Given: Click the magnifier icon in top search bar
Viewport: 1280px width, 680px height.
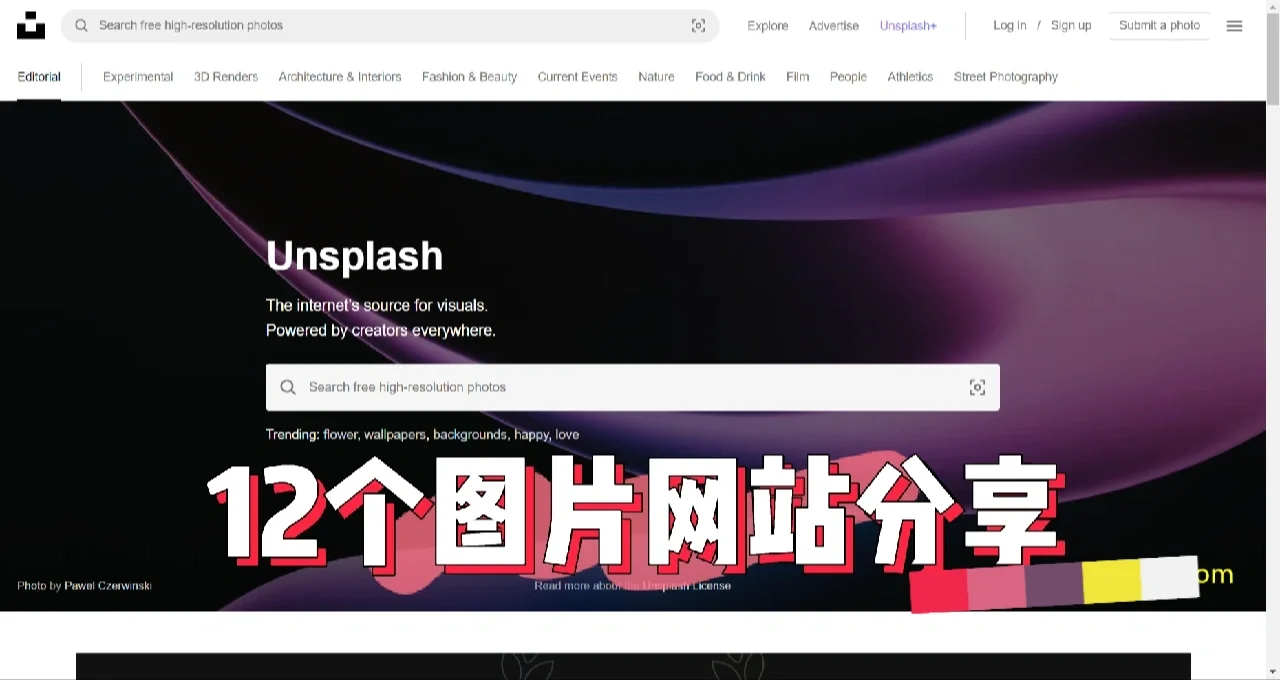Looking at the screenshot, I should pos(81,25).
